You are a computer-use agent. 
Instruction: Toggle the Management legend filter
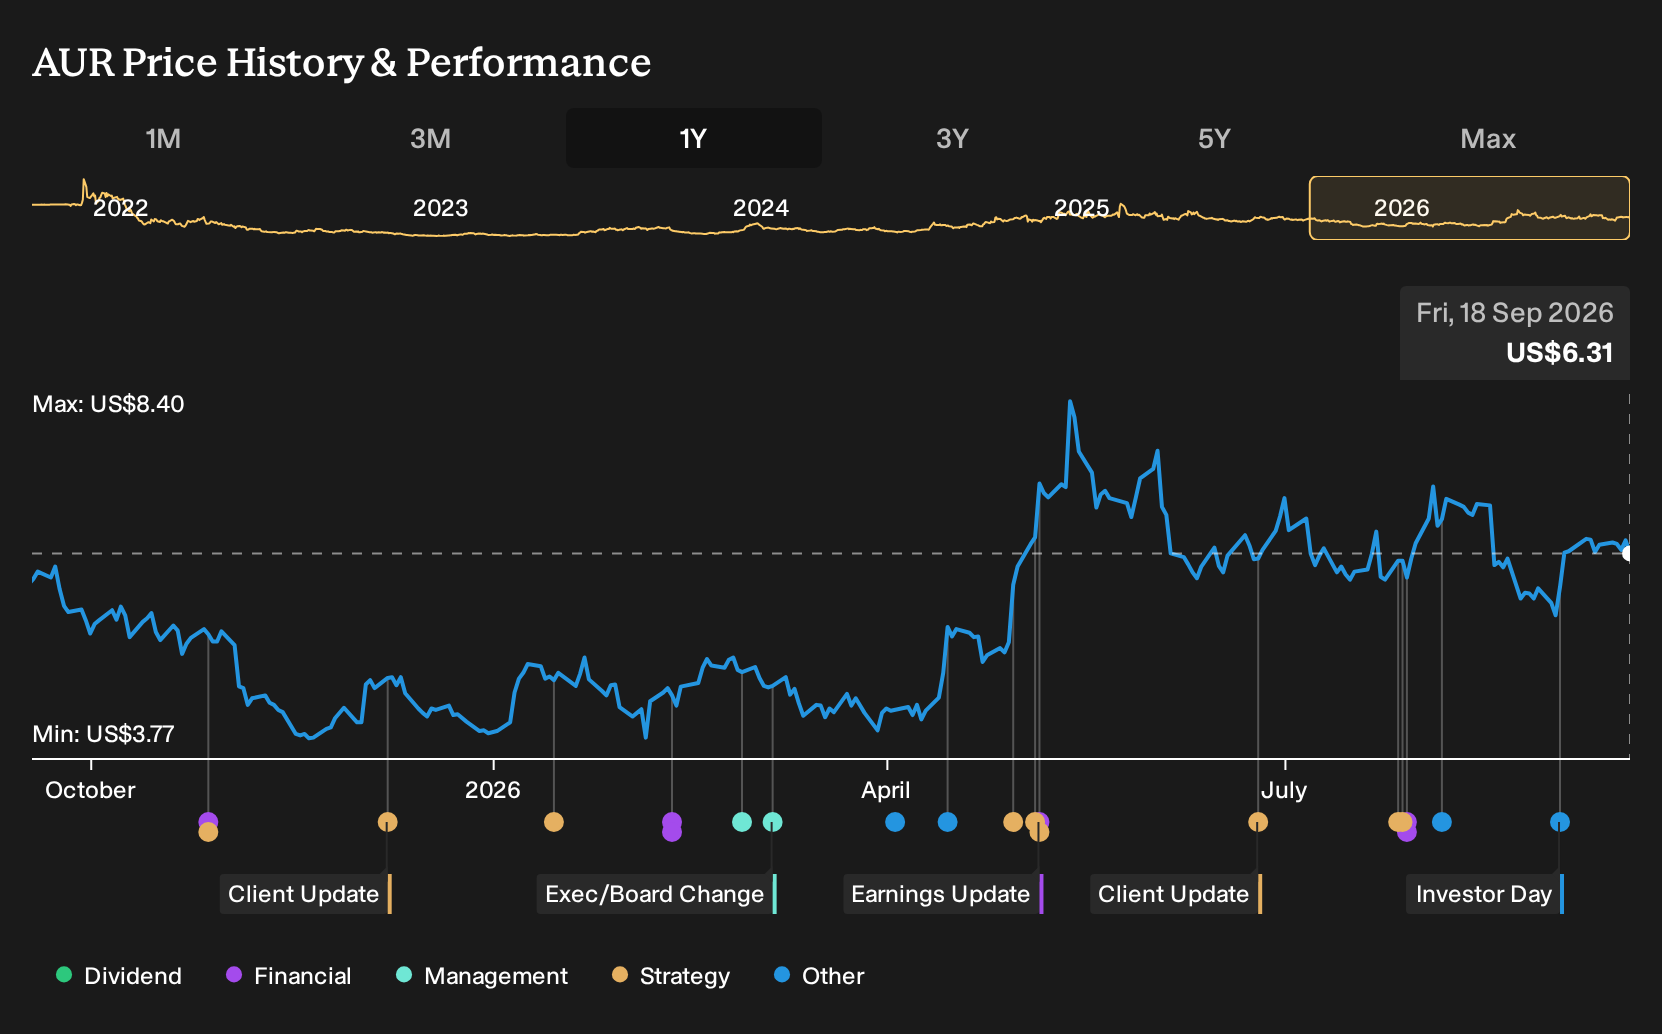[x=482, y=976]
